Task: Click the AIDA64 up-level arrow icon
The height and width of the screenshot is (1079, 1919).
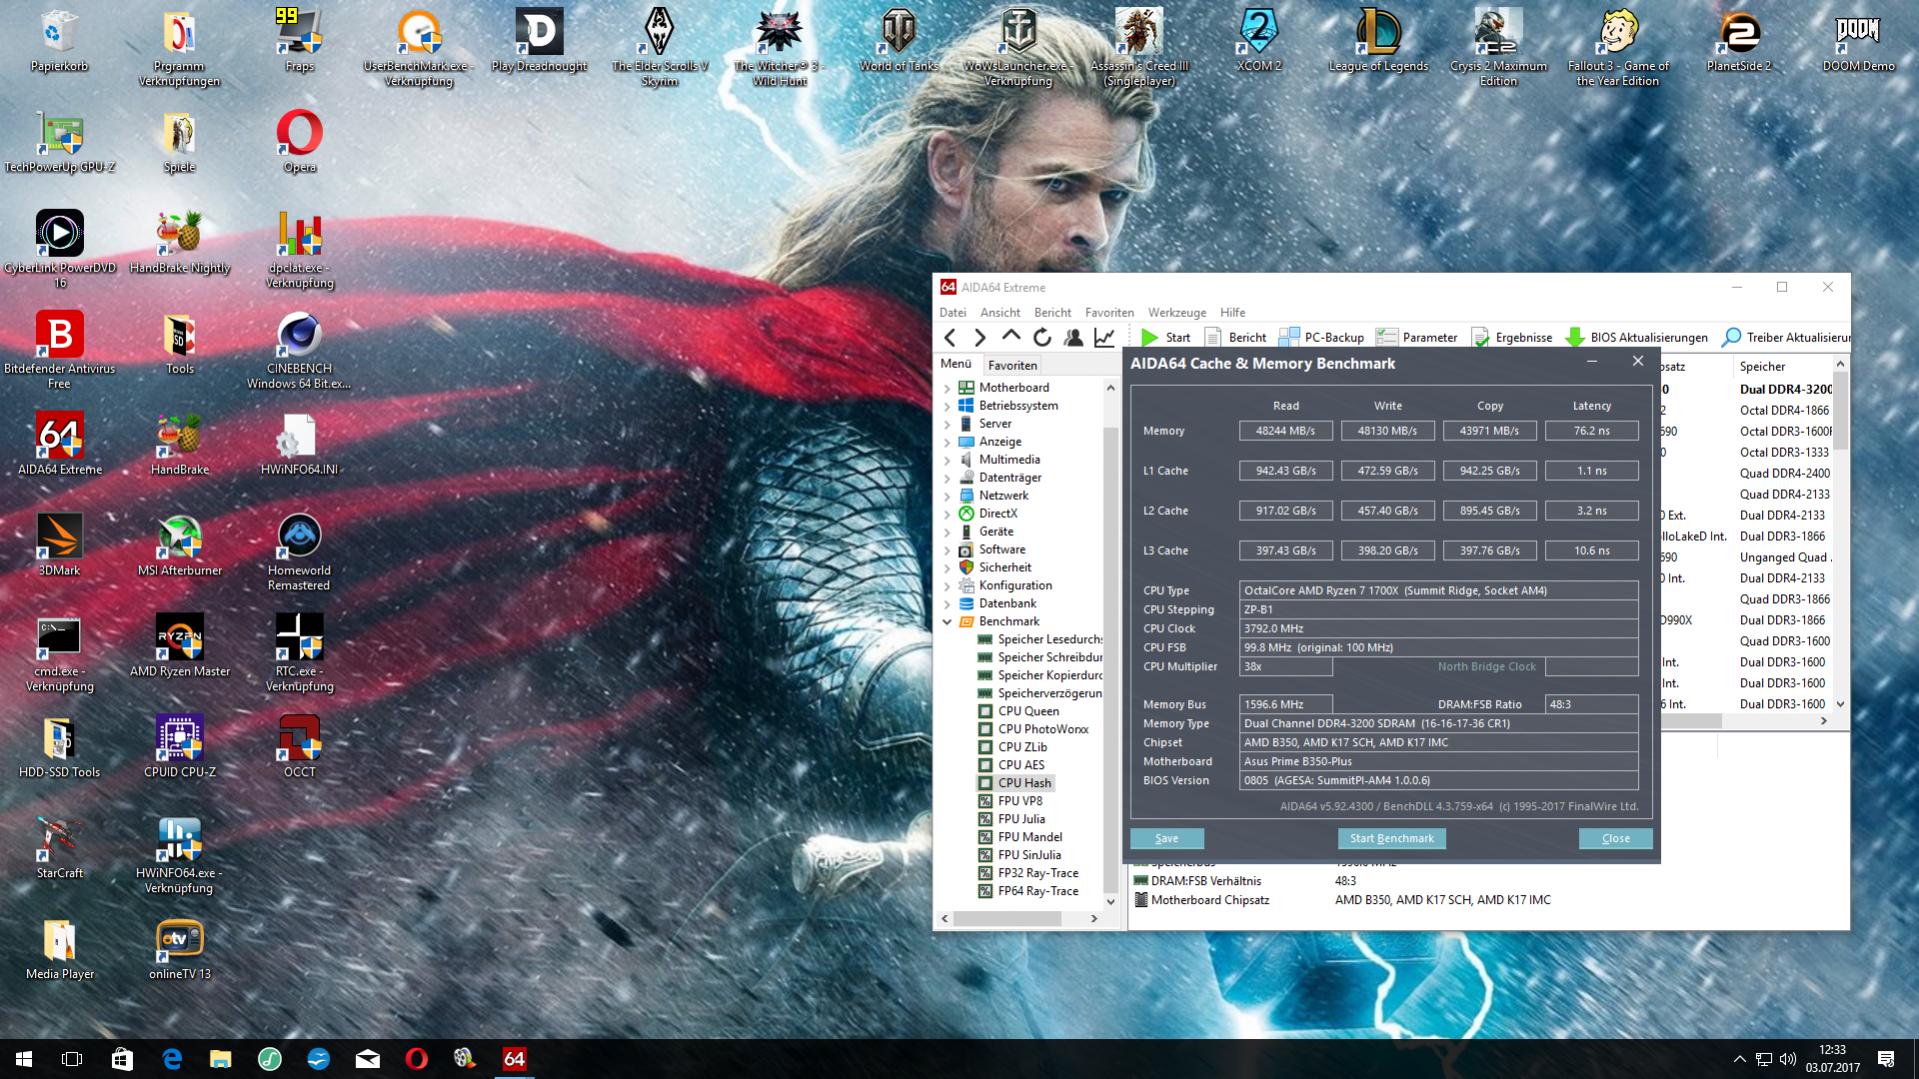Action: 1011,338
